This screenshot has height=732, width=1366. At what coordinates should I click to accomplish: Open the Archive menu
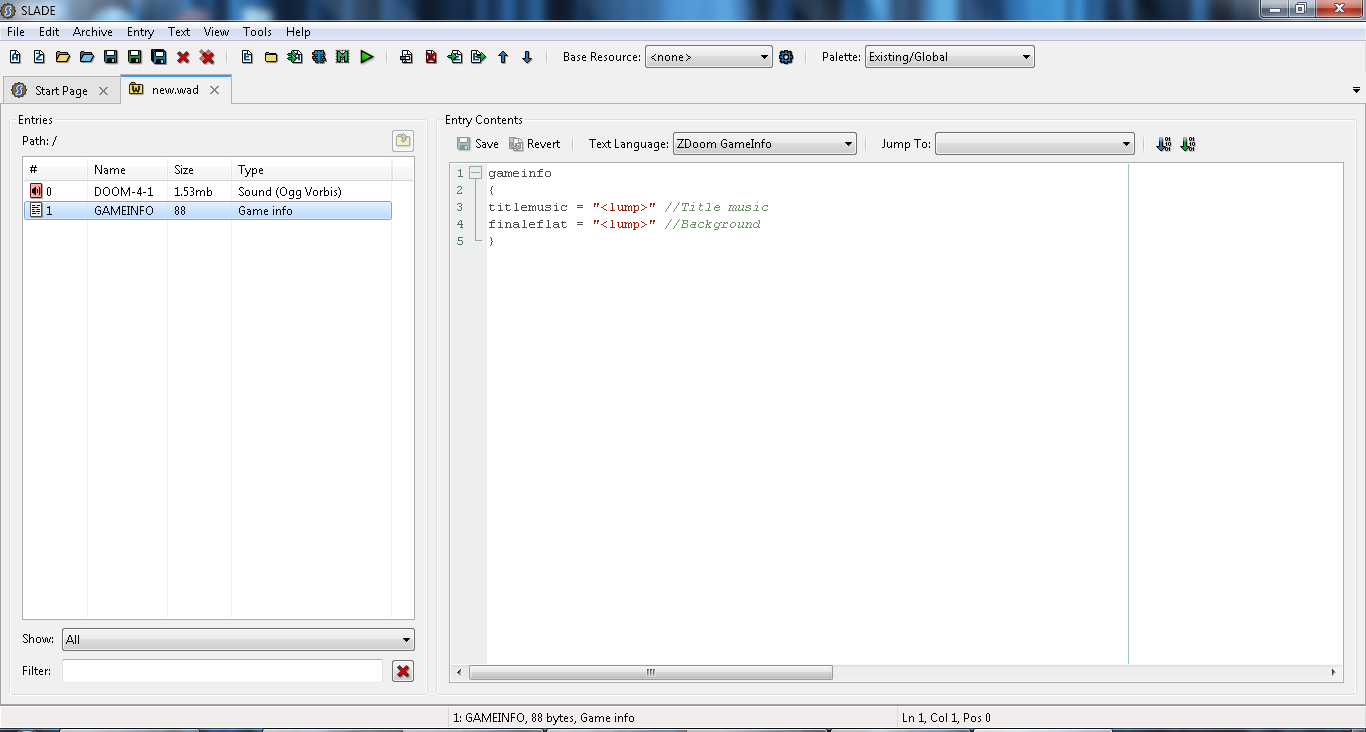click(93, 32)
